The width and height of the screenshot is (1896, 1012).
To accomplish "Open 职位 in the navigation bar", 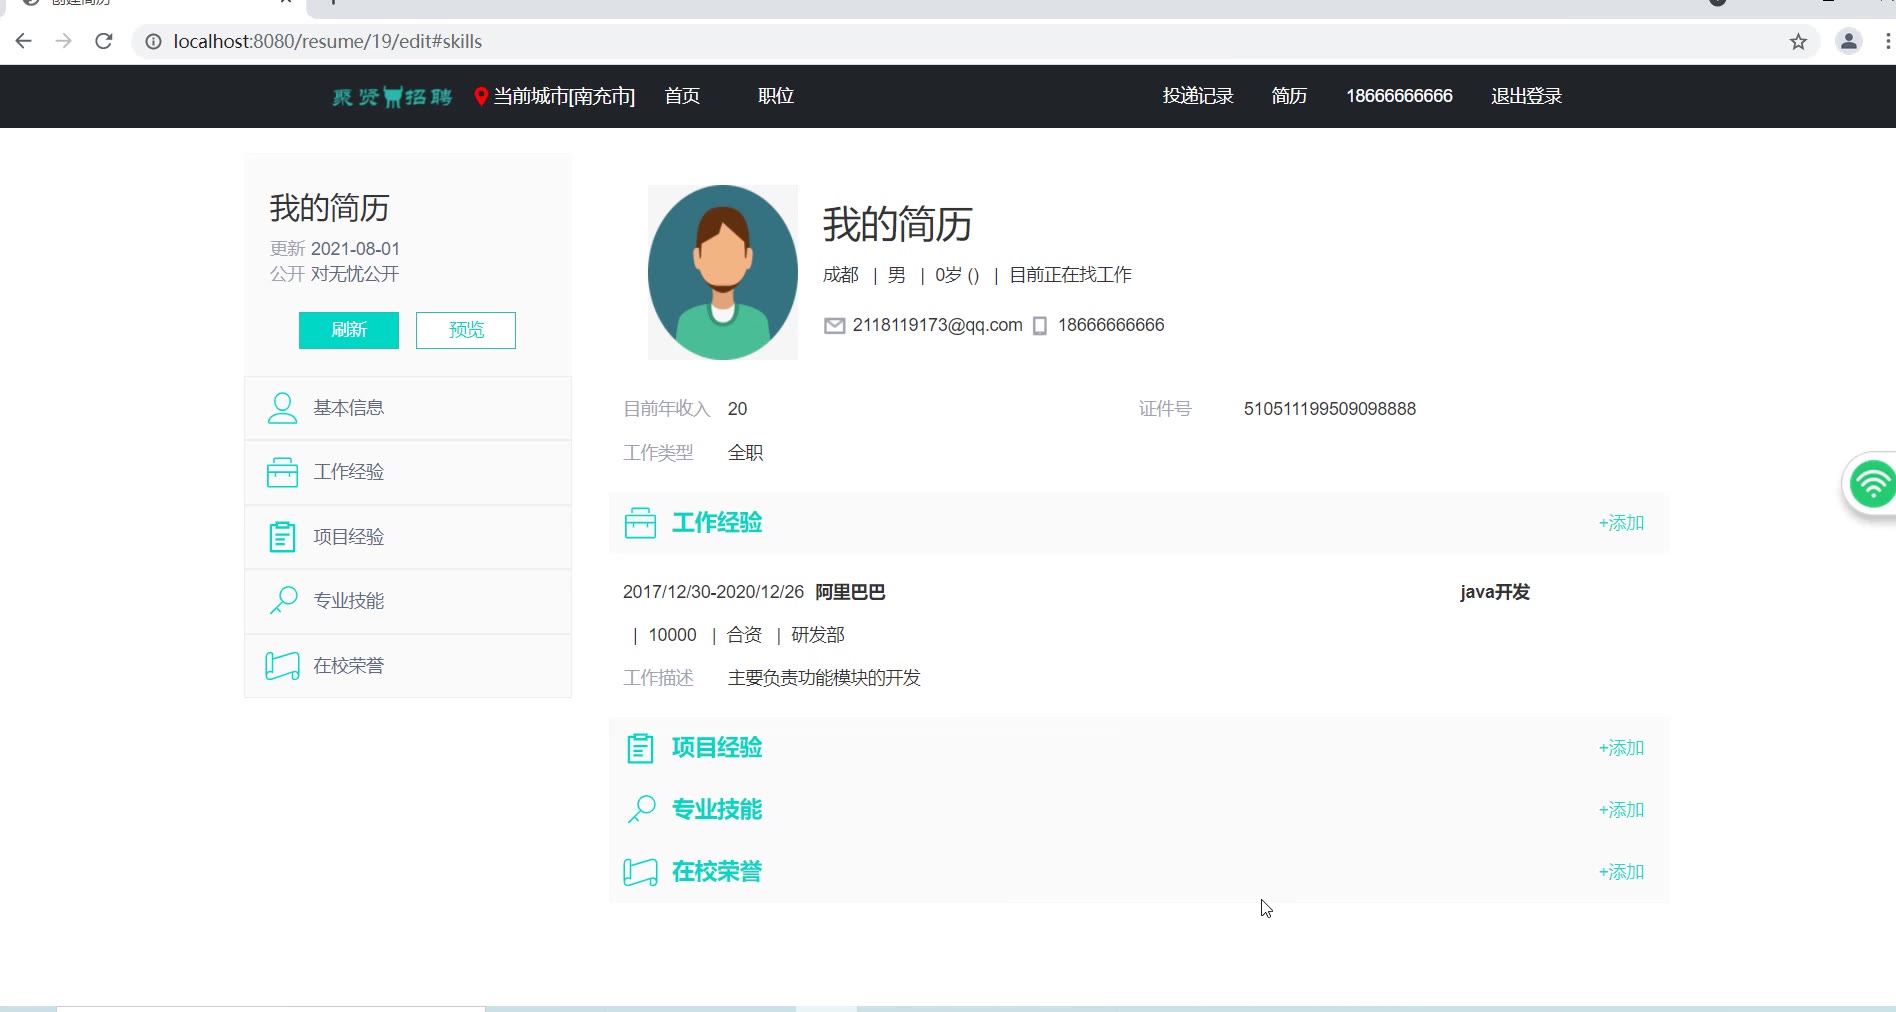I will click(776, 96).
